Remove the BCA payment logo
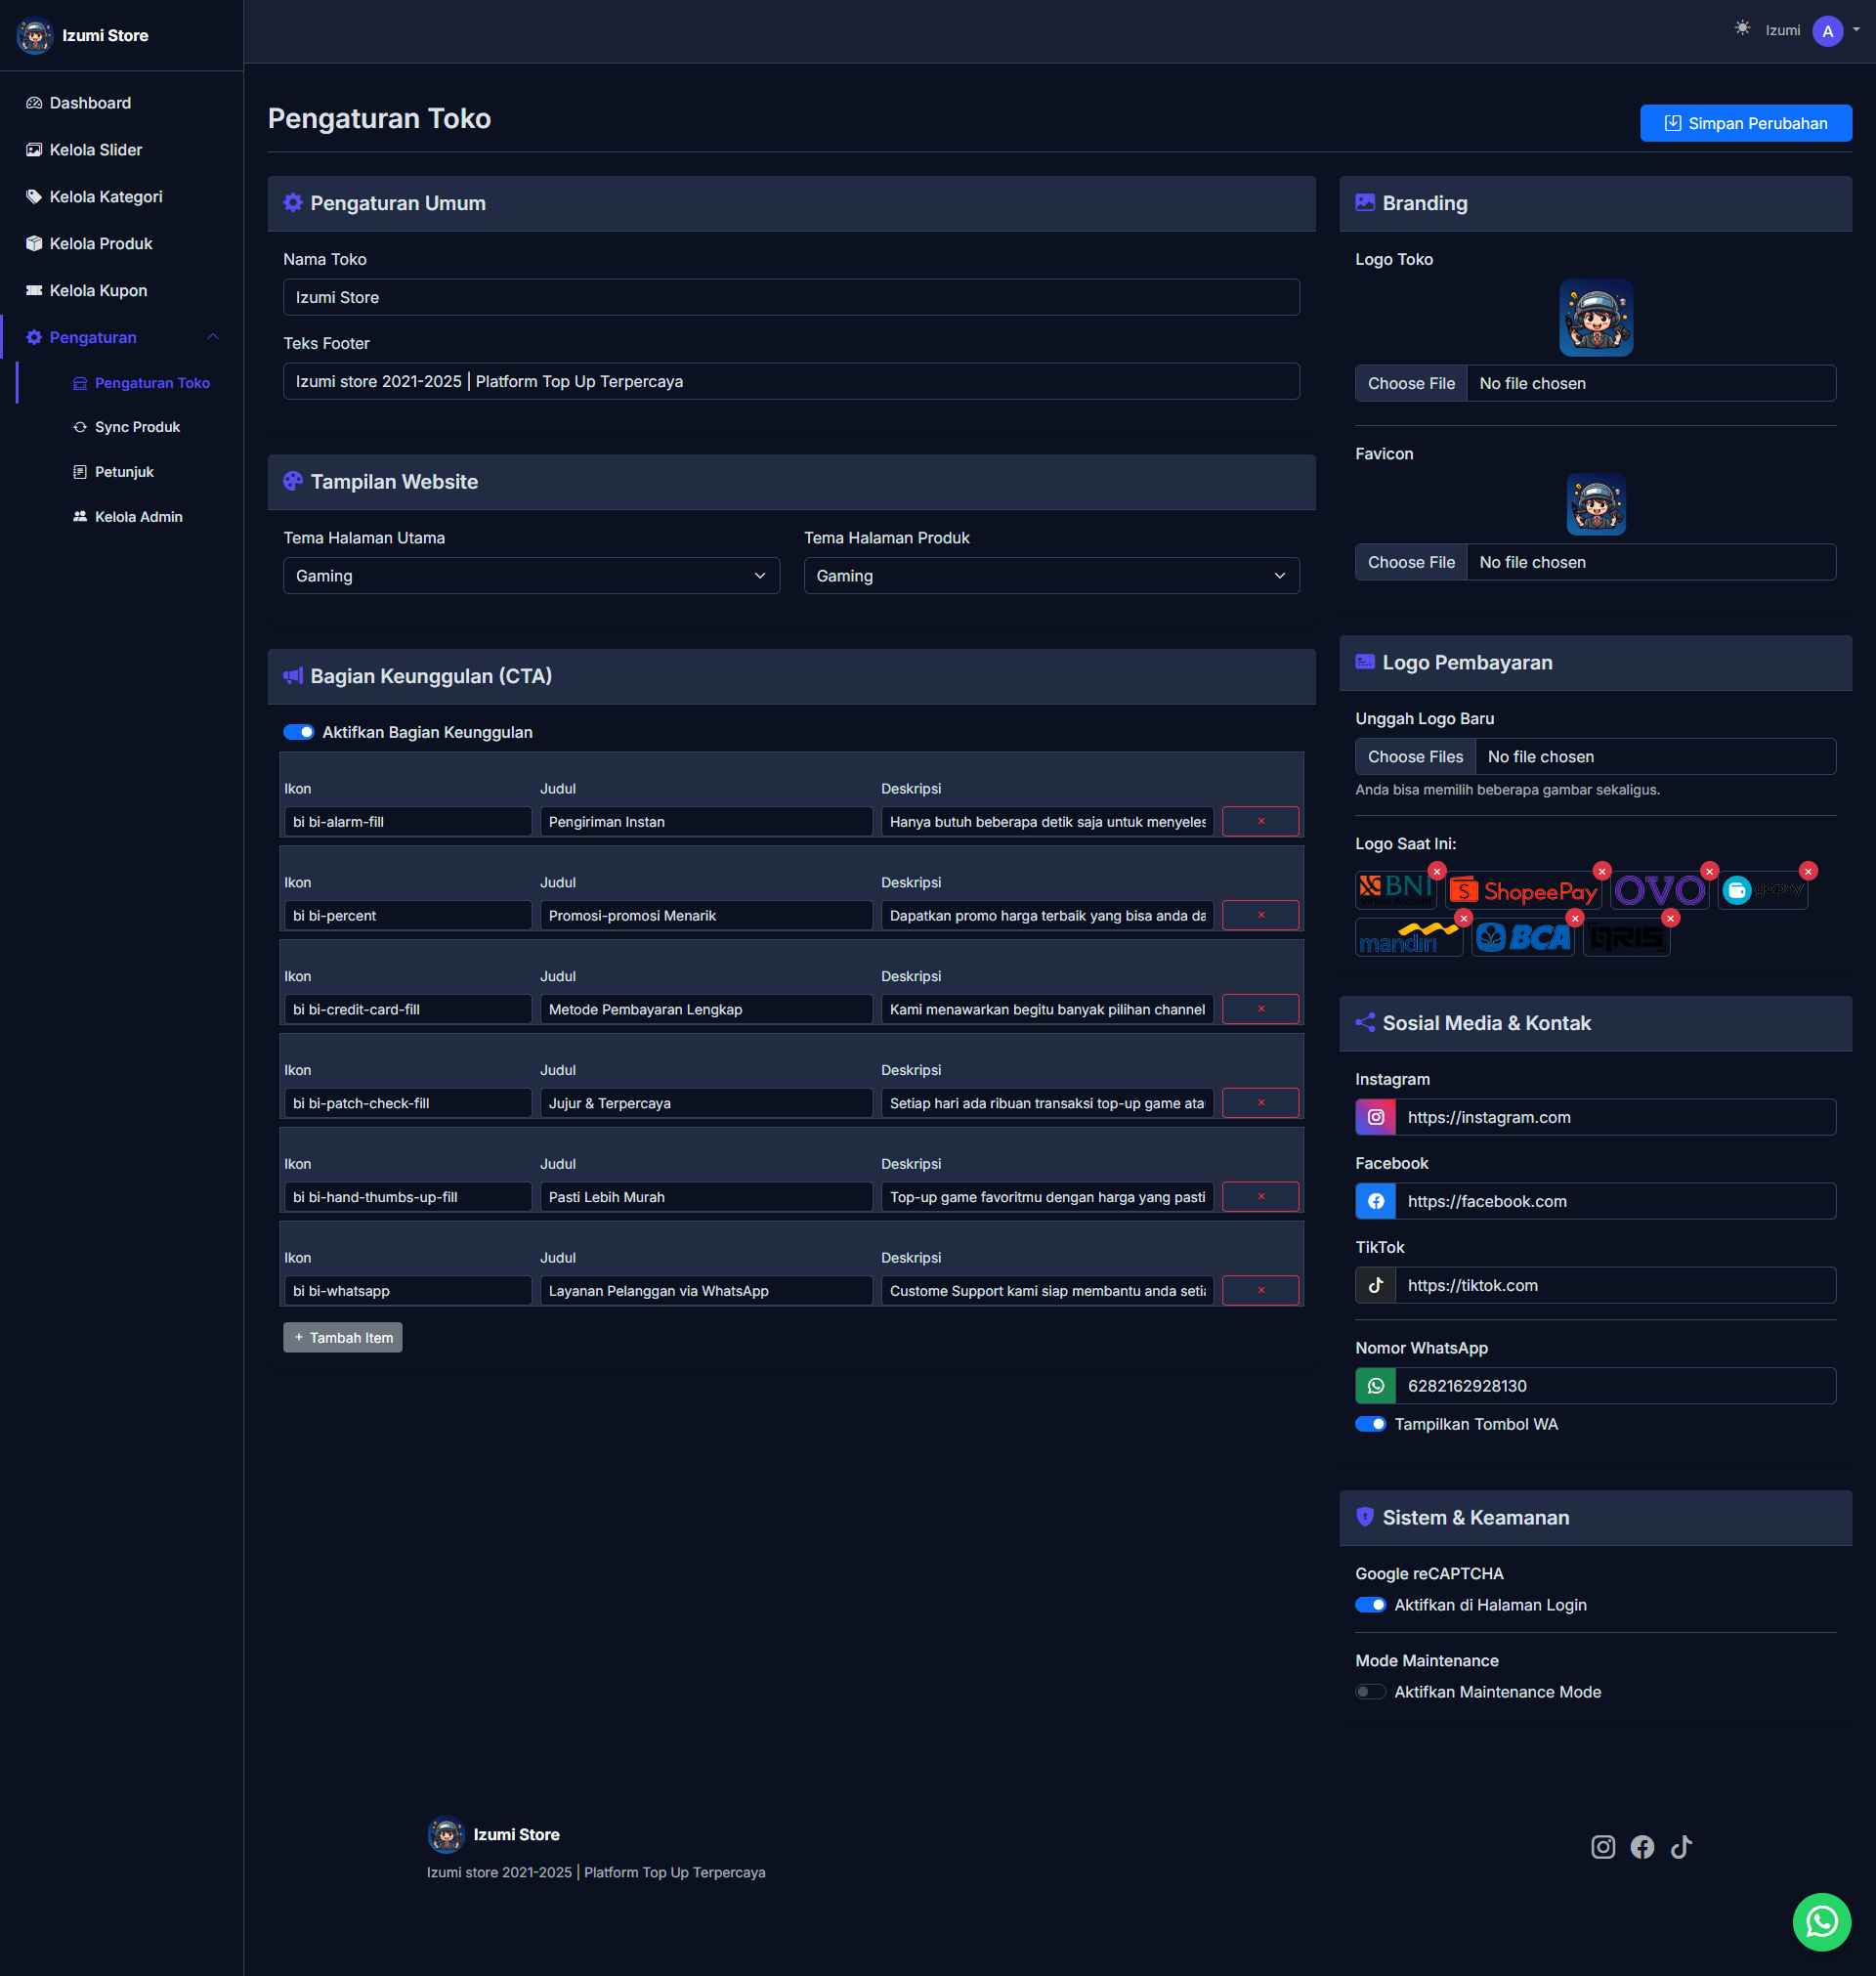Viewport: 1876px width, 1976px height. 1574,918
